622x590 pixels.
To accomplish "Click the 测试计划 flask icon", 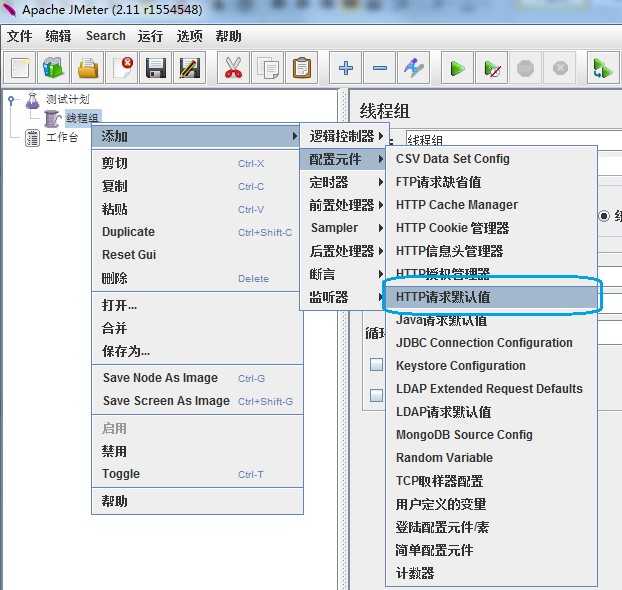I will [x=33, y=100].
